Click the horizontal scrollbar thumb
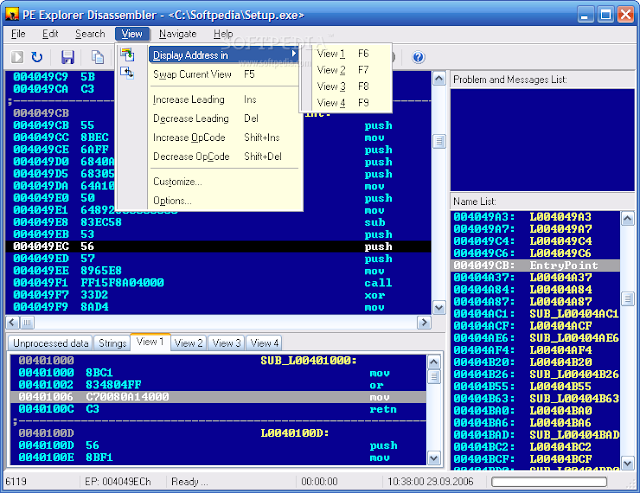 [x=27, y=323]
